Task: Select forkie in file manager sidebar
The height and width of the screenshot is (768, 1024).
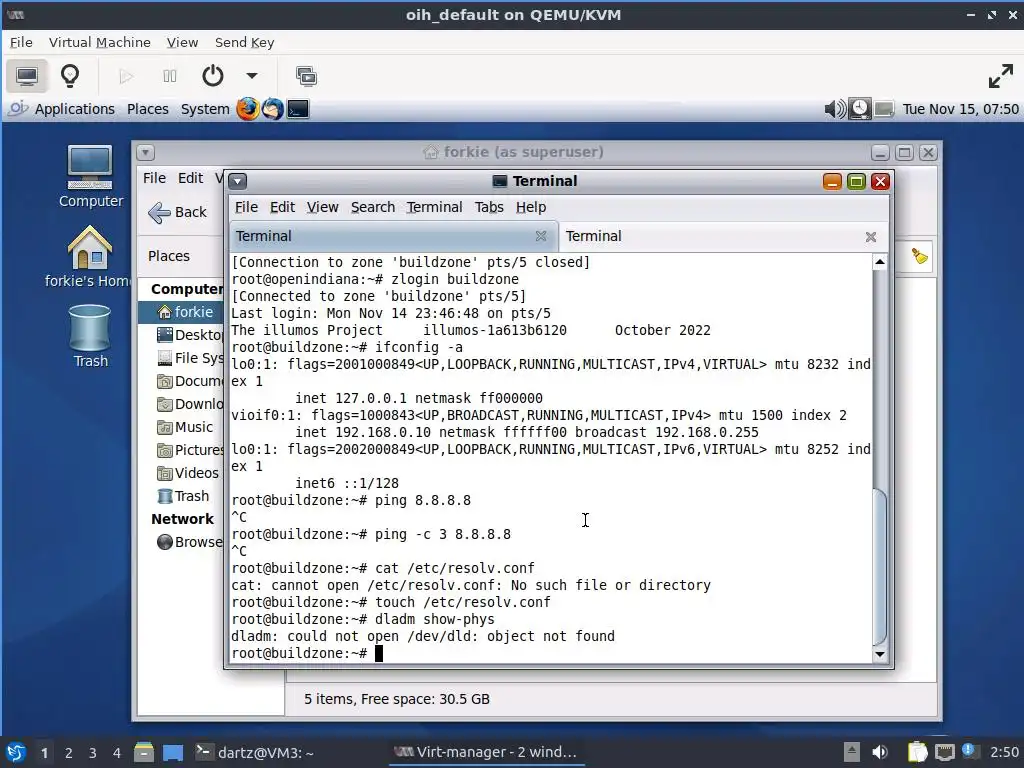Action: point(181,312)
